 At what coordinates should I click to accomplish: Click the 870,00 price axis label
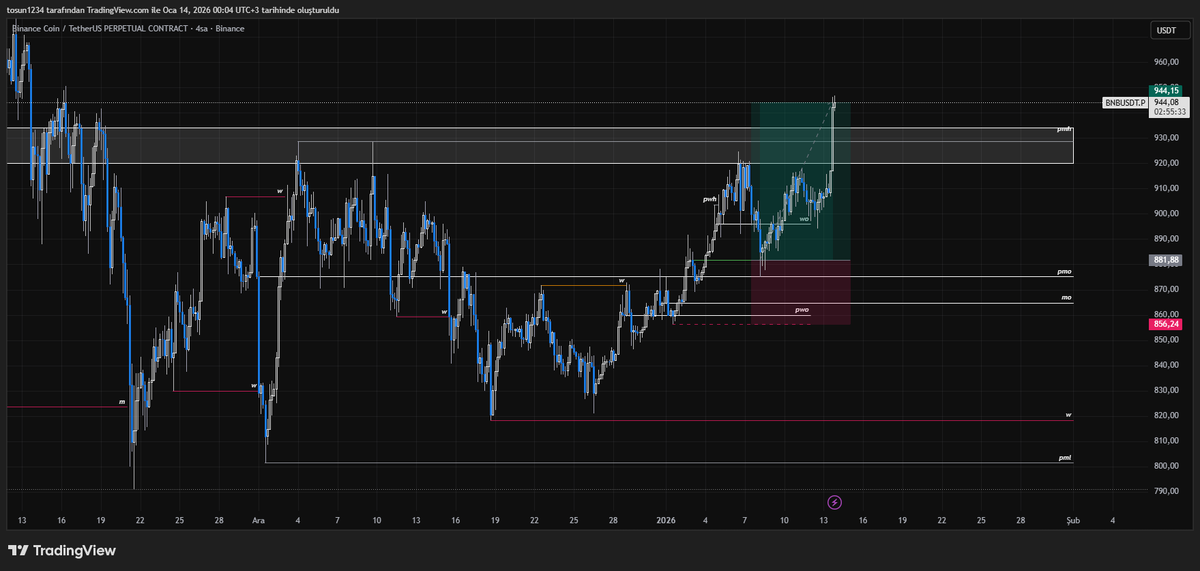1166,290
